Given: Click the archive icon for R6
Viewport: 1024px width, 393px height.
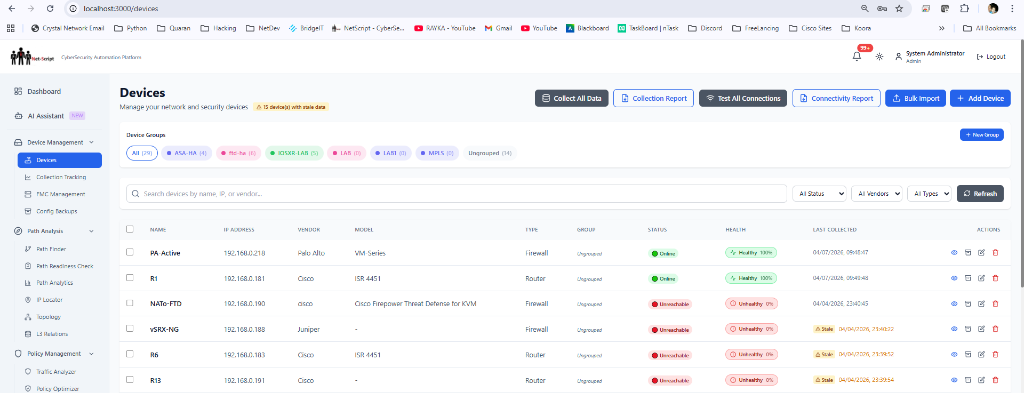Looking at the screenshot, I should pyautogui.click(x=968, y=354).
